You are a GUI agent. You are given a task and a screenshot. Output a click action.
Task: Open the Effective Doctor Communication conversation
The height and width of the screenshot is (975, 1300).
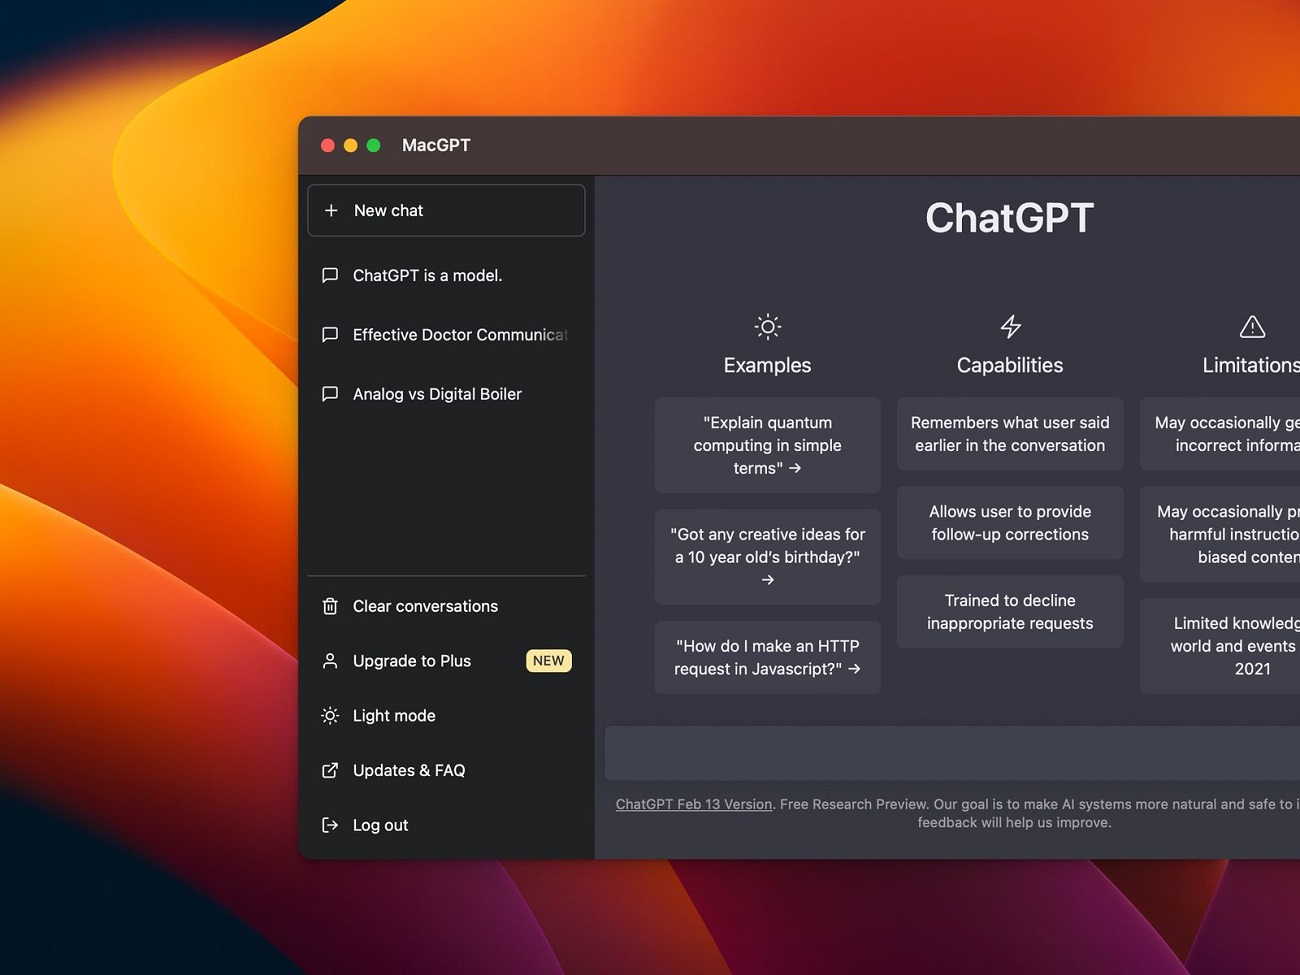[446, 335]
